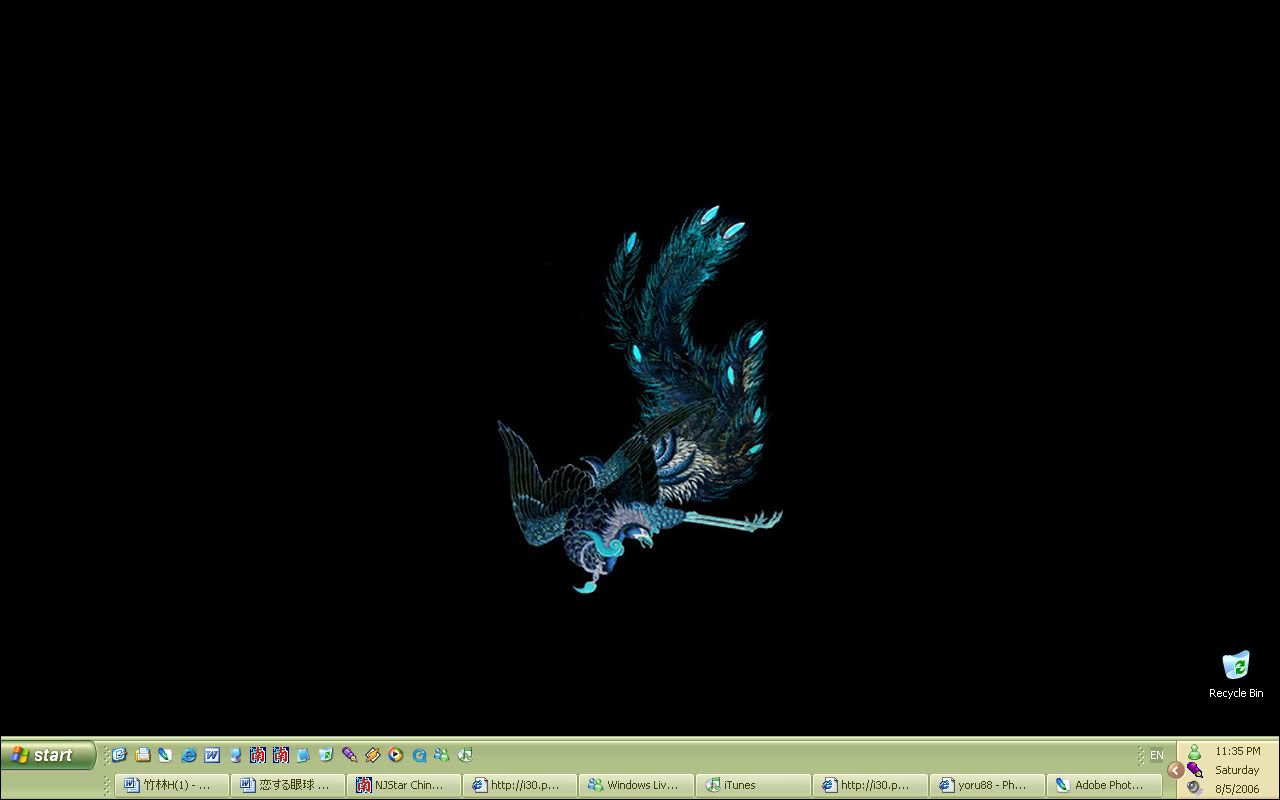
Task: Launch Internet Explorer from the quick launch bar
Action: point(188,755)
